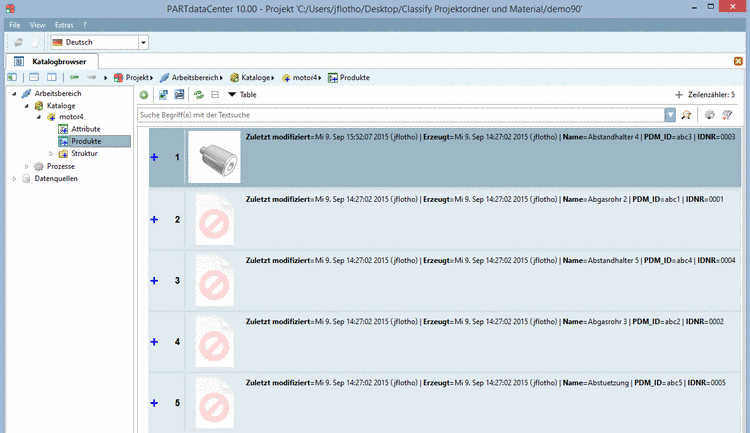Image resolution: width=750 pixels, height=433 pixels.
Task: Click the missing-image thumbnail of Abstandhalter 5
Action: pyautogui.click(x=214, y=281)
